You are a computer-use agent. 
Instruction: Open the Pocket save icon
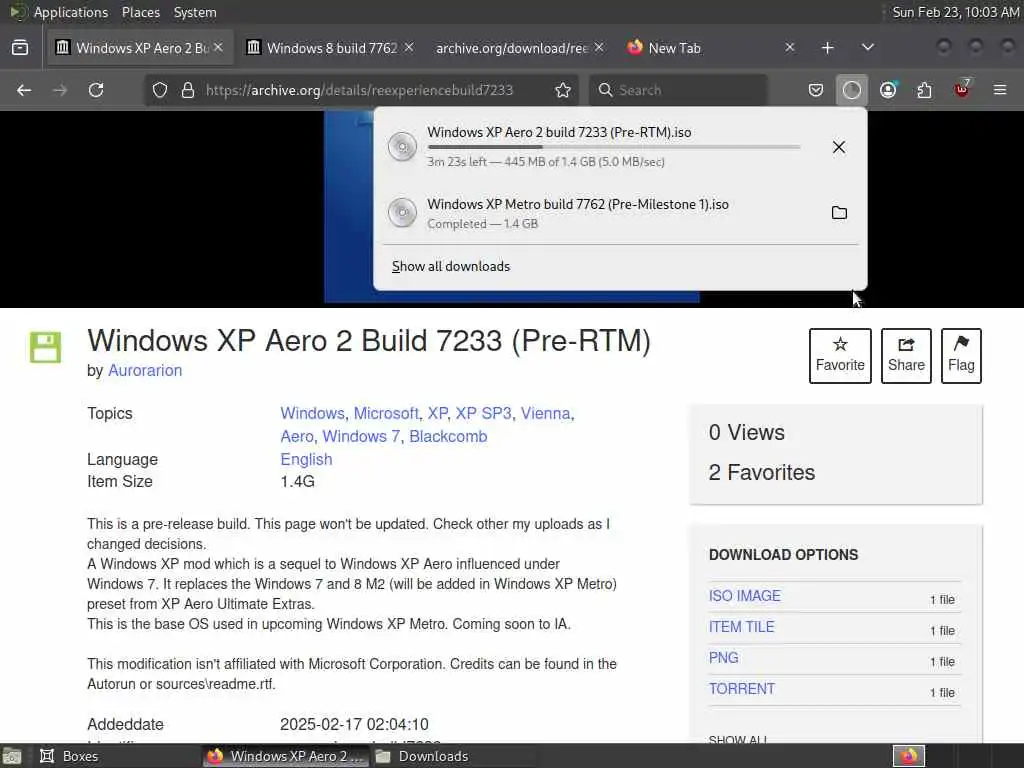[x=816, y=90]
